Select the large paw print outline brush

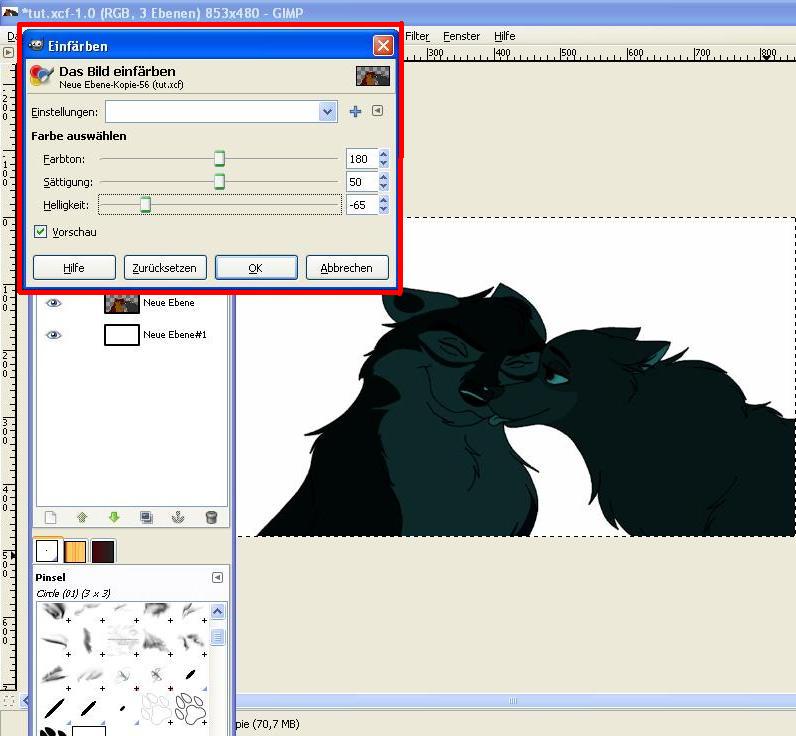[190, 708]
